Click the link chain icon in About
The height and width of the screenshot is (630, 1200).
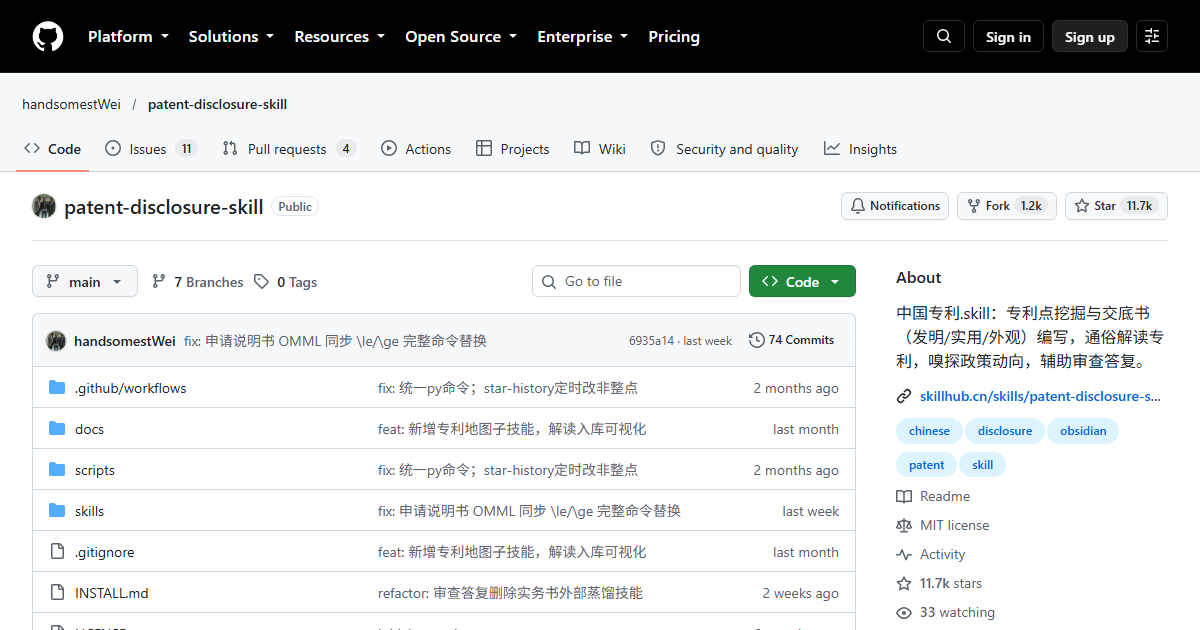click(x=904, y=396)
